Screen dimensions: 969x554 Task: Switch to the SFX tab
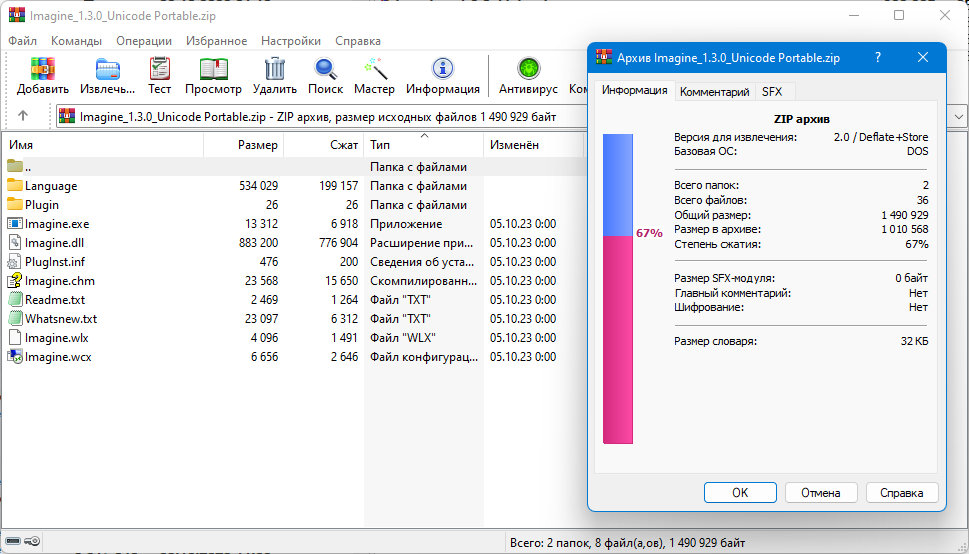click(772, 91)
